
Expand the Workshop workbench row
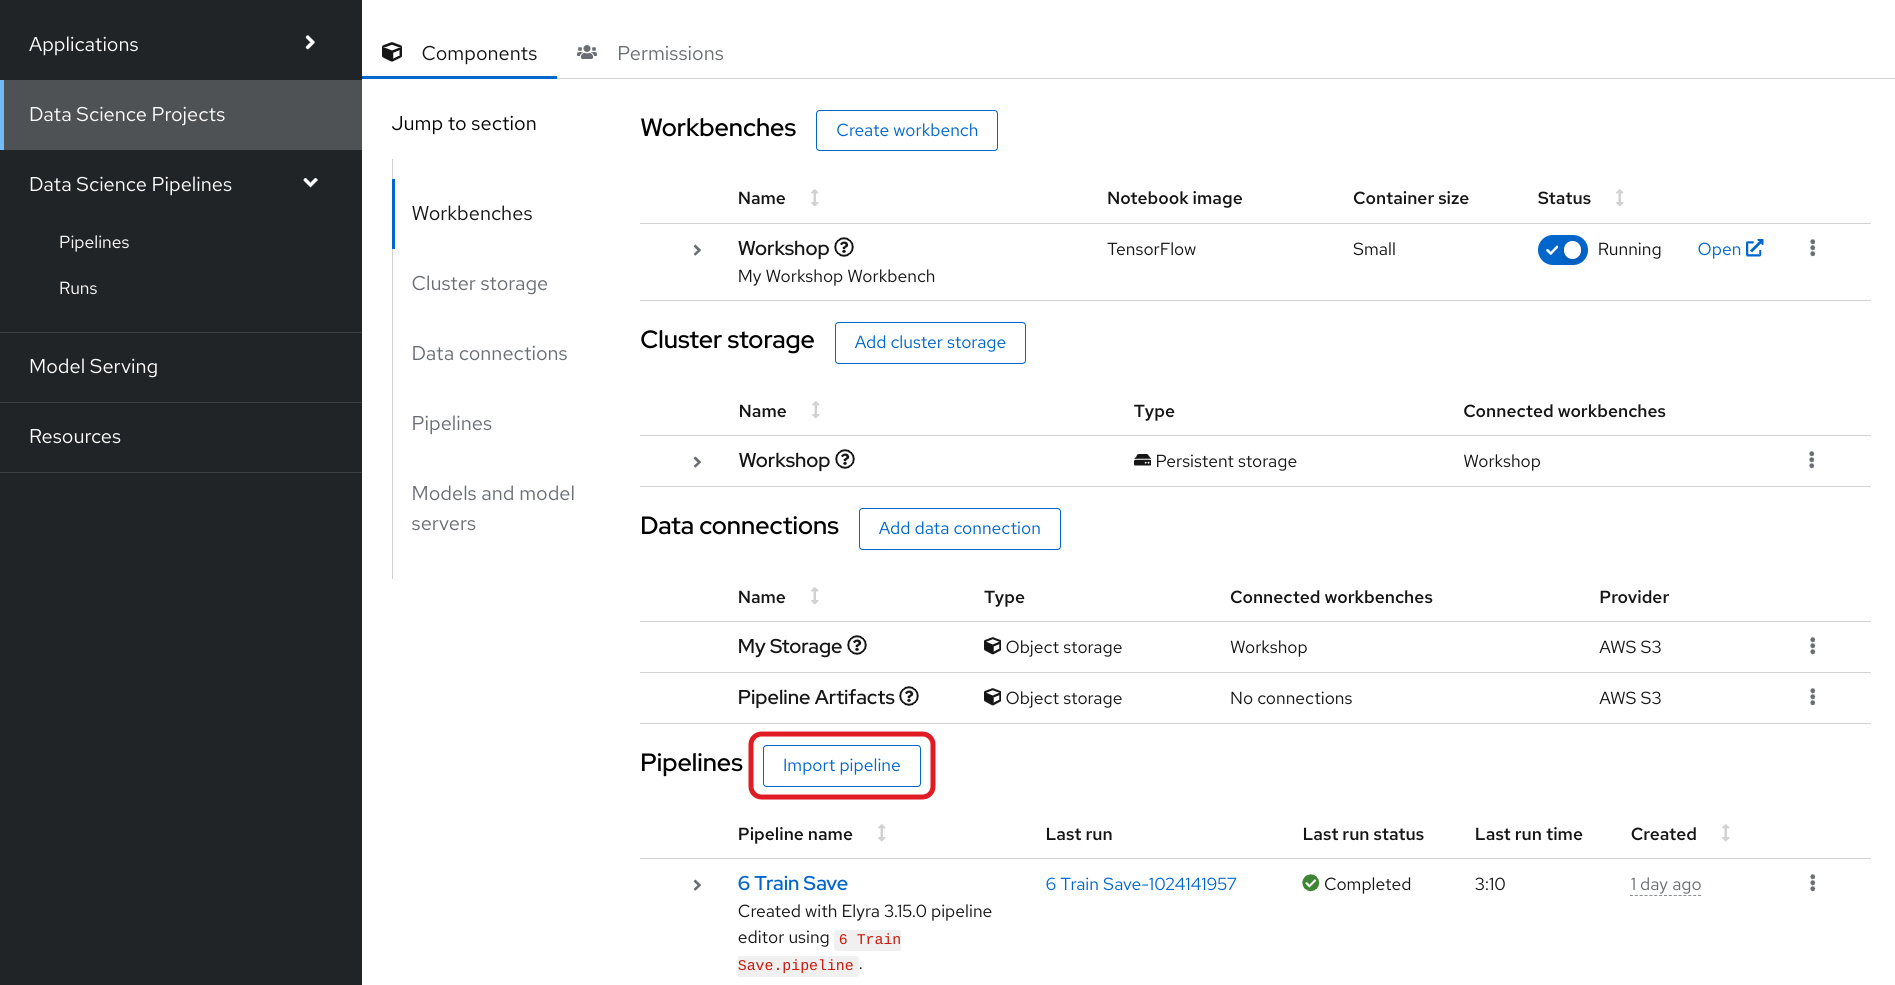[x=697, y=250]
